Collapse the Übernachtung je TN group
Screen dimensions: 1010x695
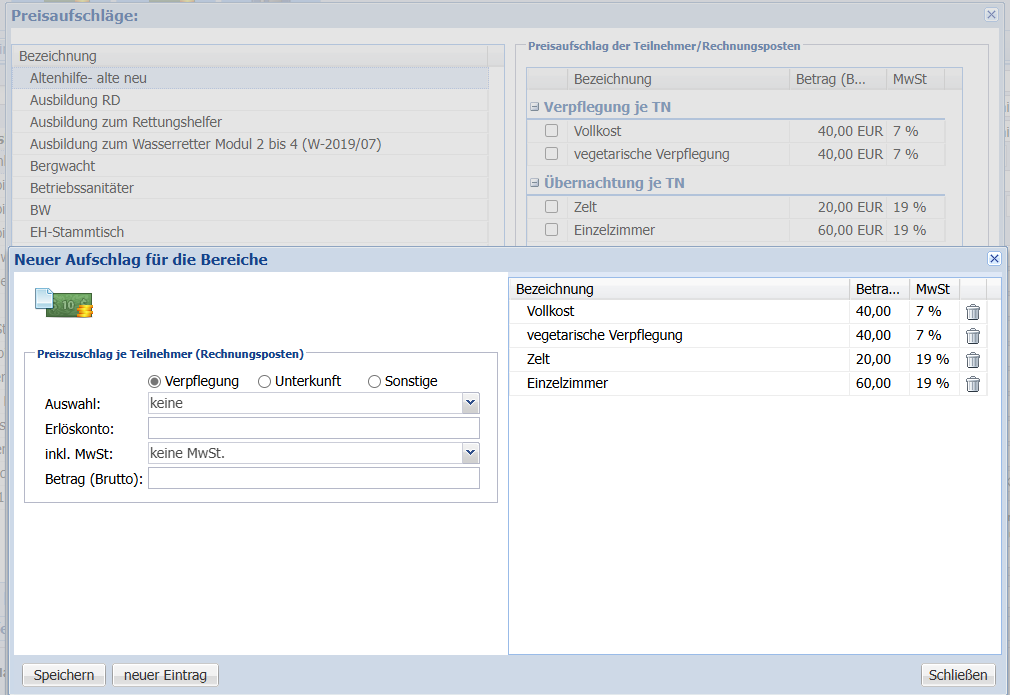click(535, 183)
